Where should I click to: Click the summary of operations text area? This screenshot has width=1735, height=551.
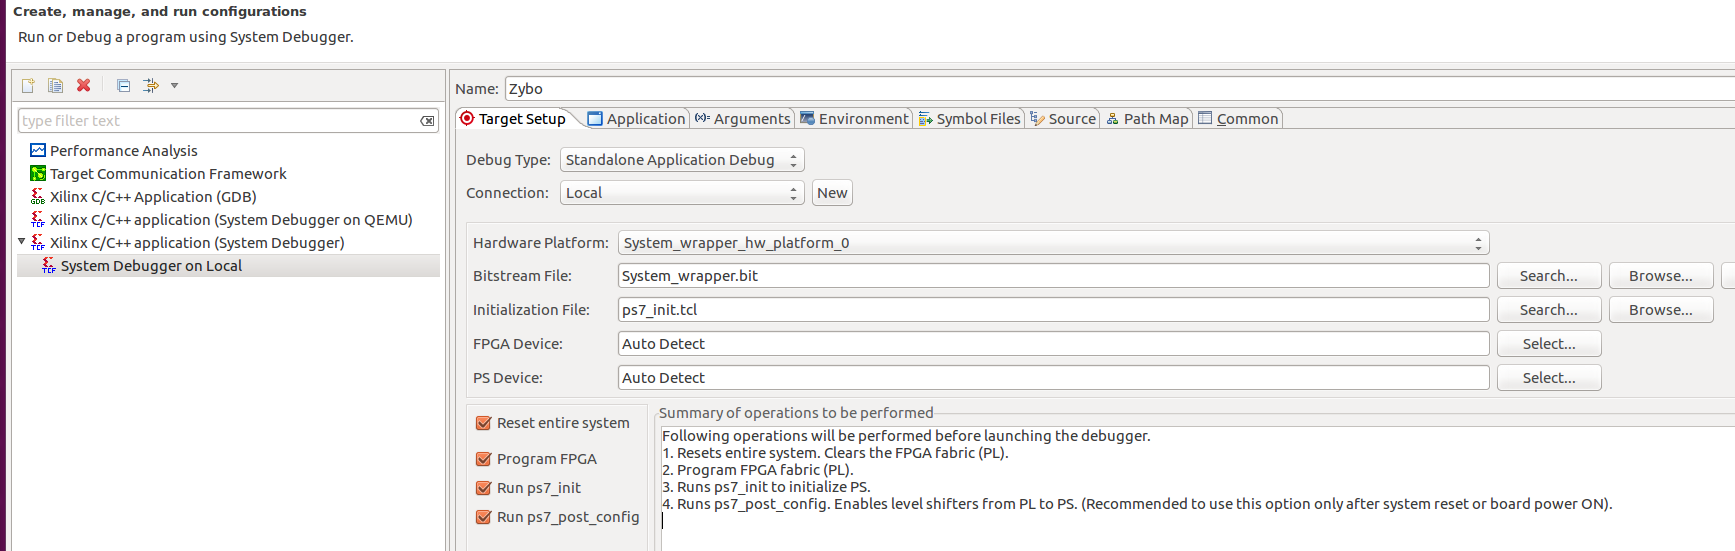coord(1197,488)
